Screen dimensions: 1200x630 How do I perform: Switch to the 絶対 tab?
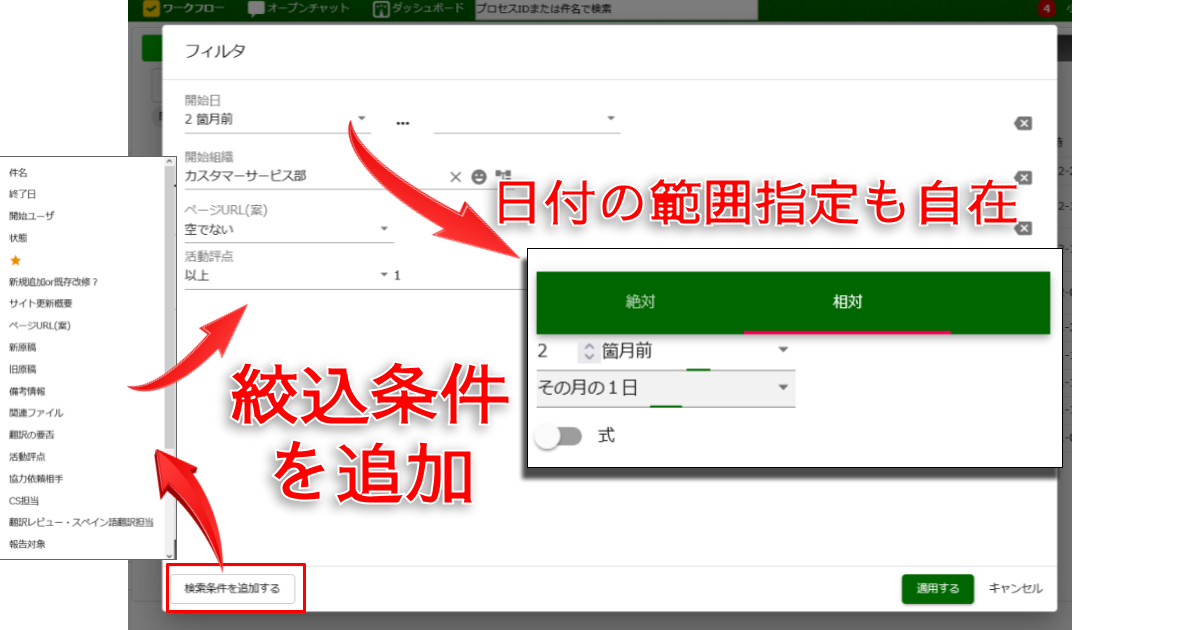point(640,302)
